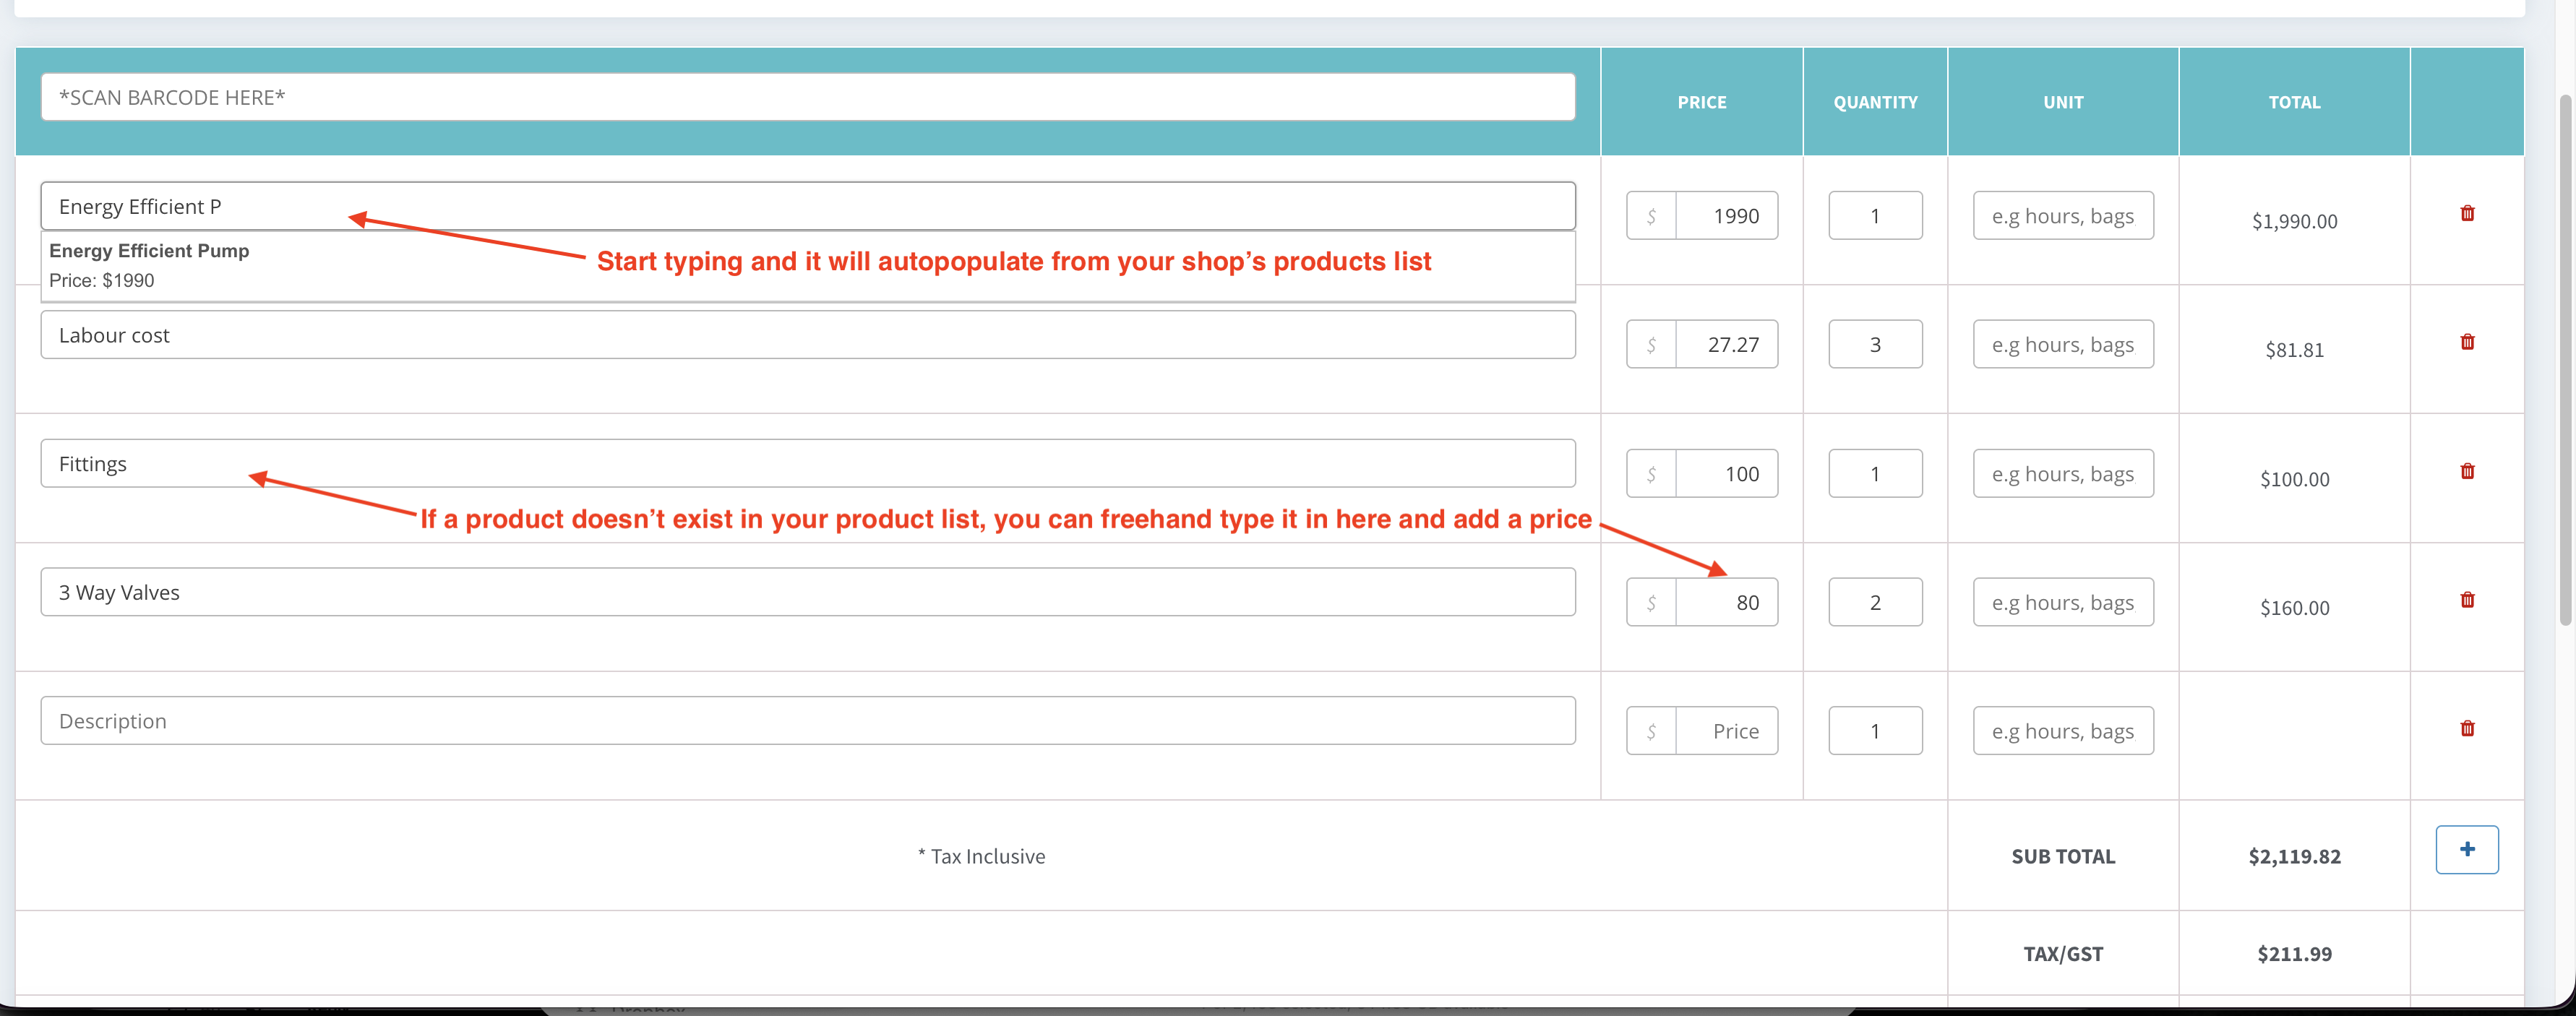The height and width of the screenshot is (1016, 2576).
Task: Change quantity for Energy Efficient Pump row
Action: tap(1875, 215)
